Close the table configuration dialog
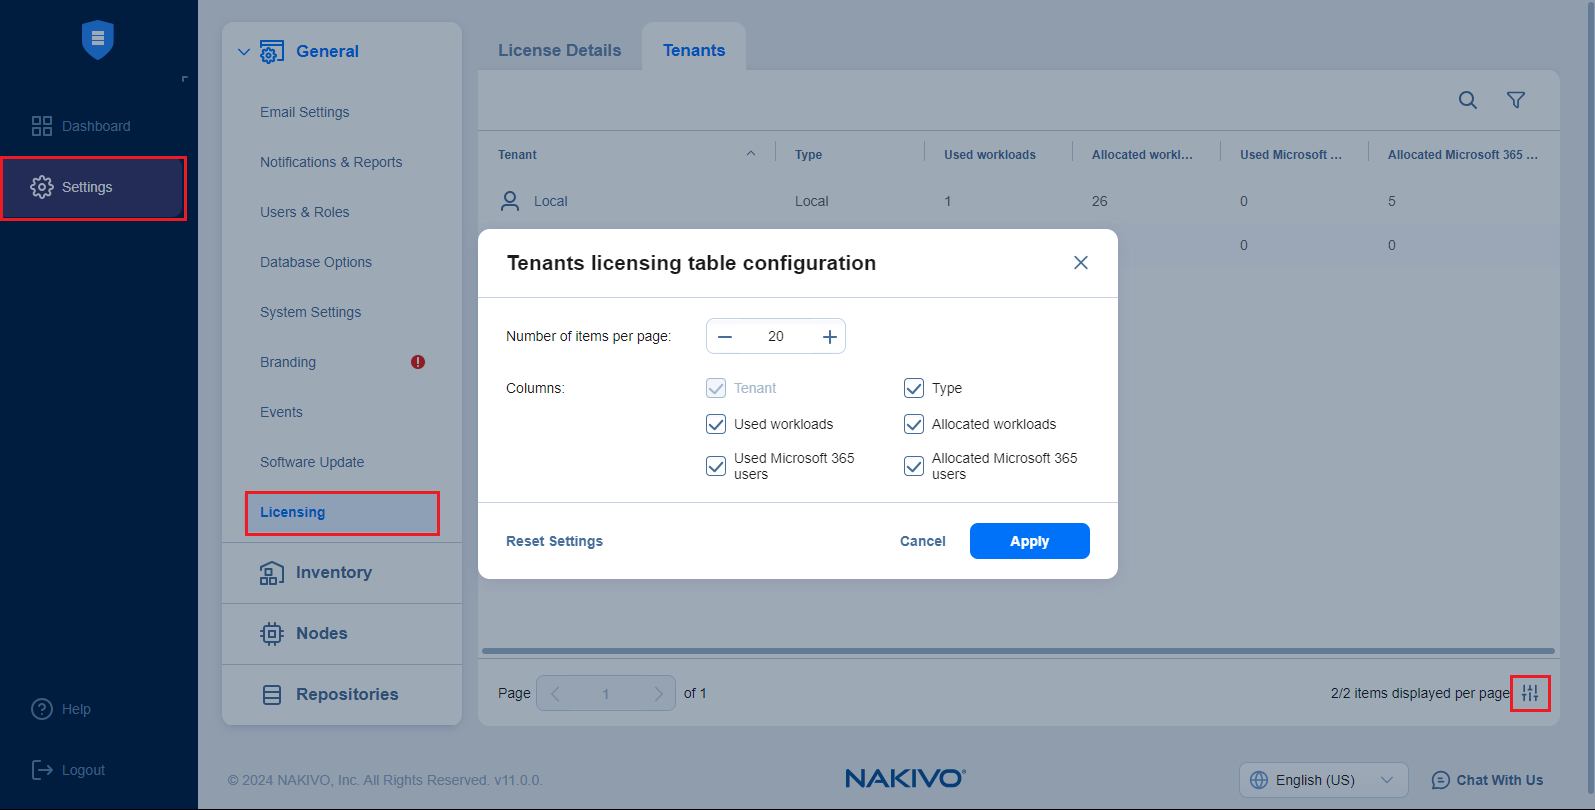This screenshot has height=810, width=1595. [1080, 263]
